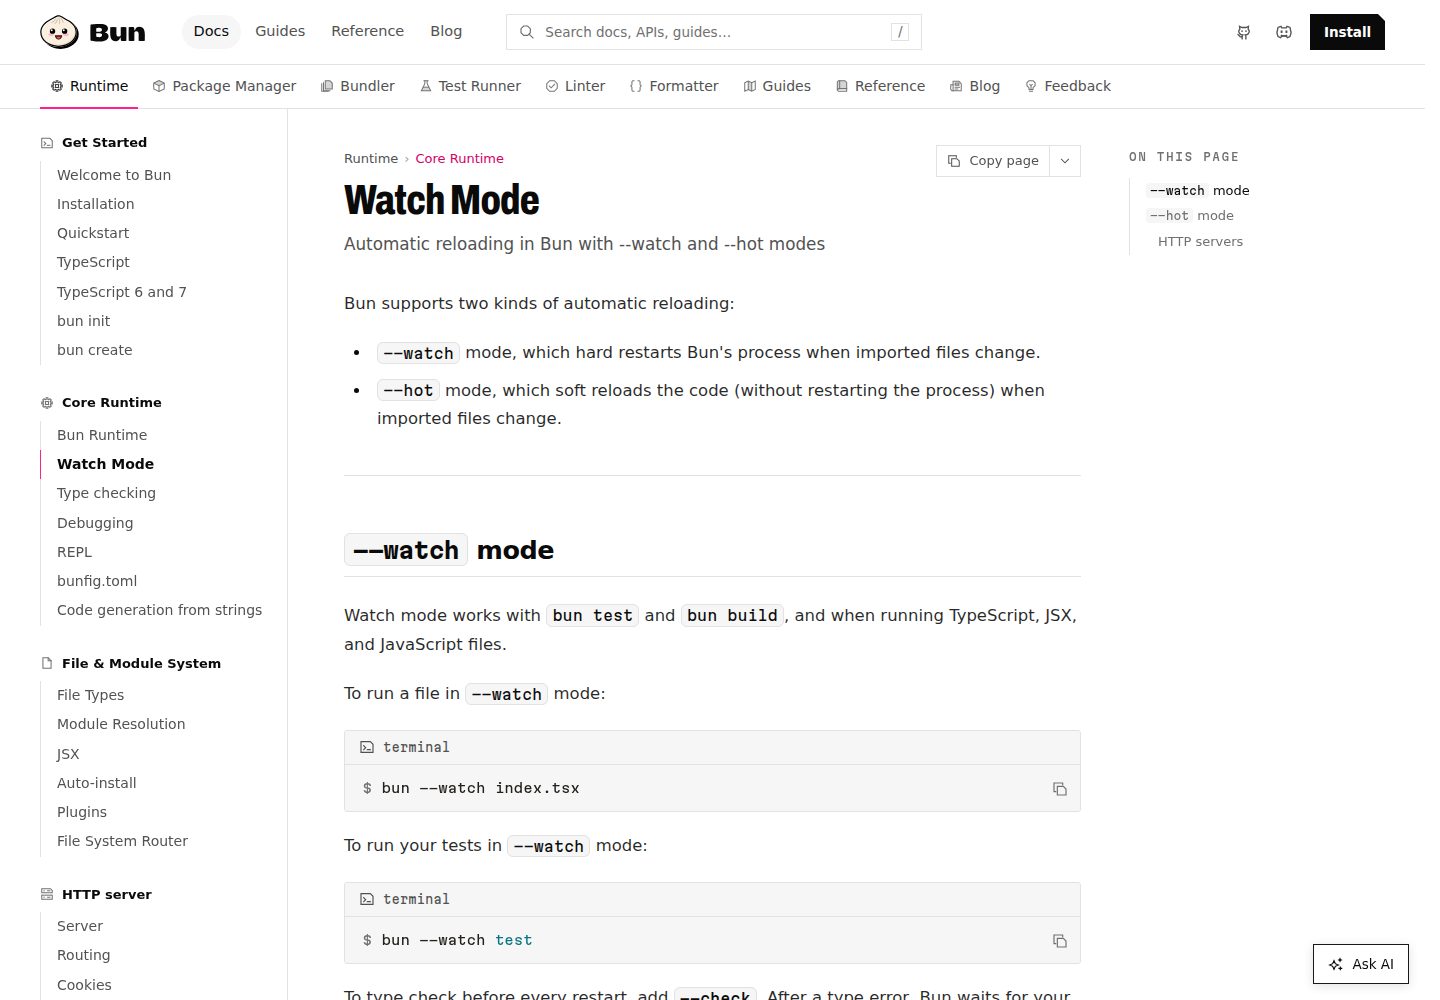The height and width of the screenshot is (1000, 1440).
Task: Open Code generation from strings page
Action: pyautogui.click(x=159, y=610)
